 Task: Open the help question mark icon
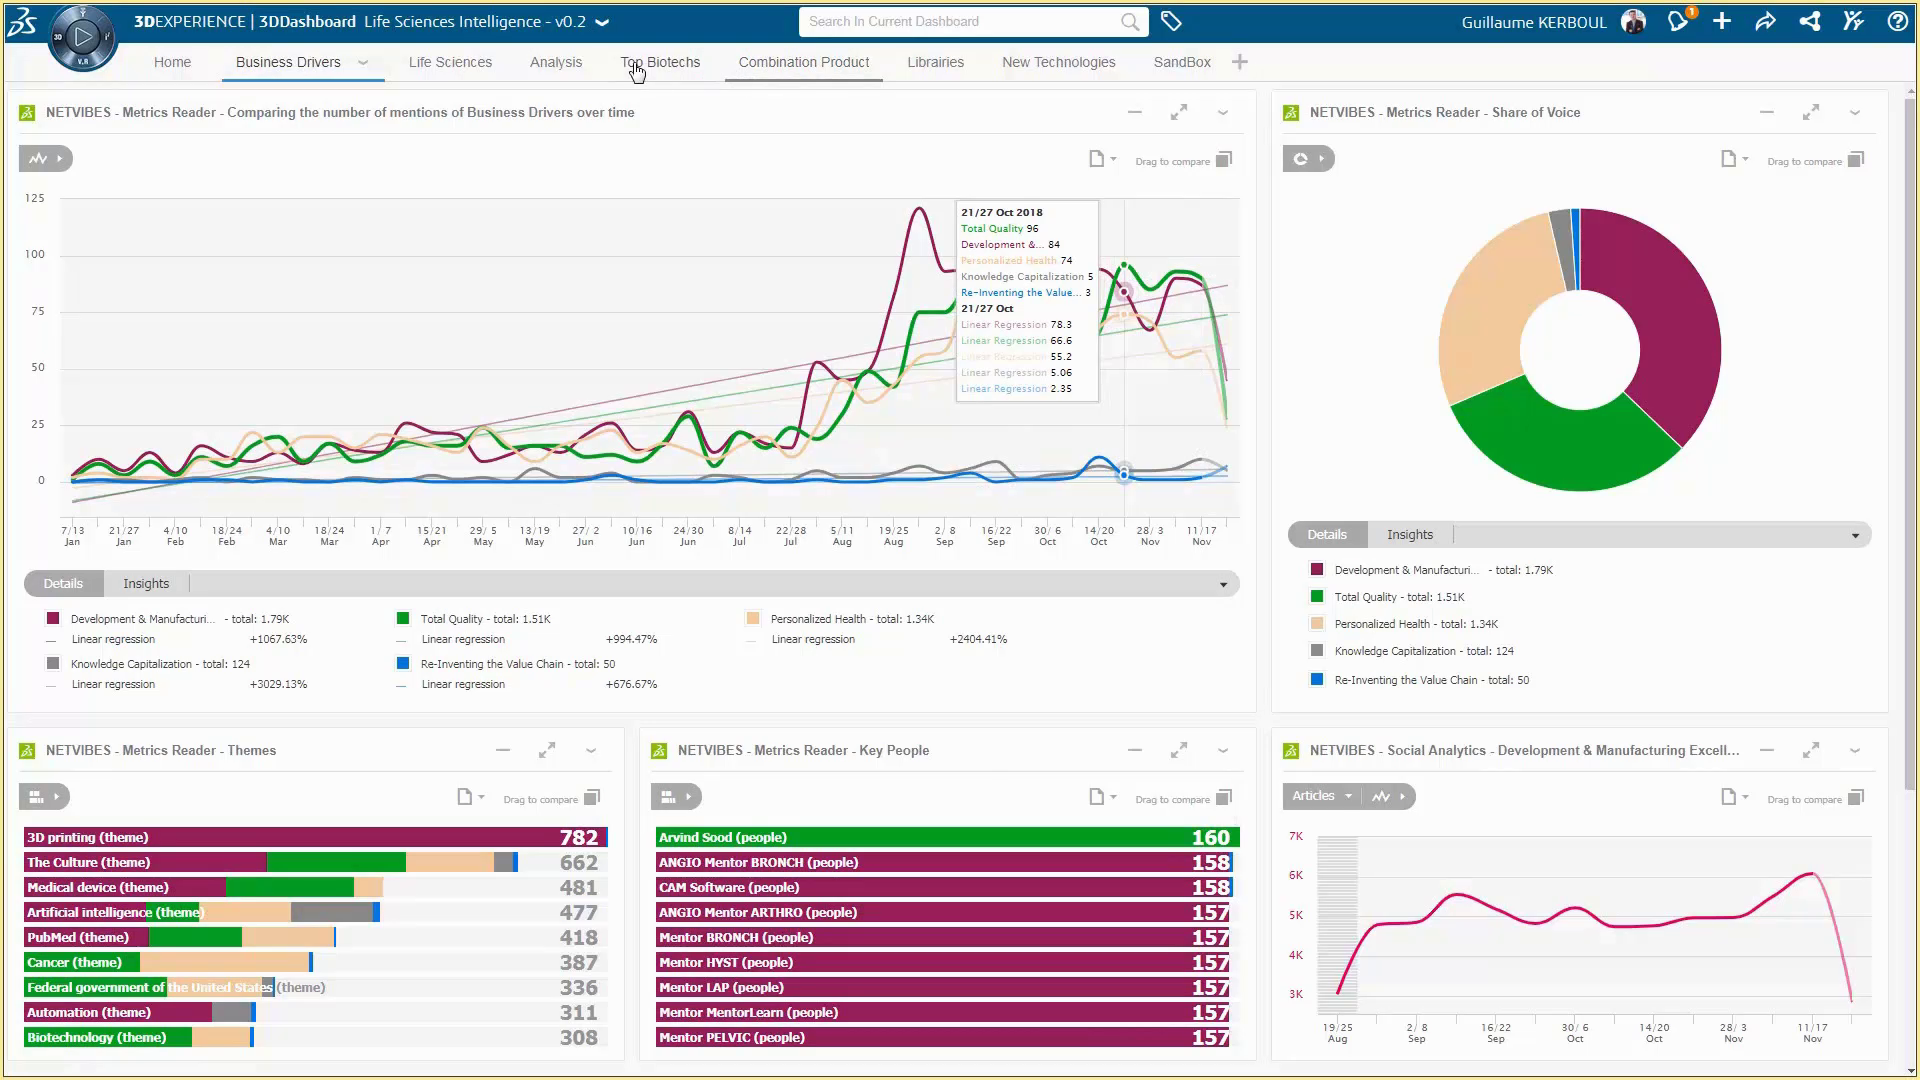point(1897,21)
